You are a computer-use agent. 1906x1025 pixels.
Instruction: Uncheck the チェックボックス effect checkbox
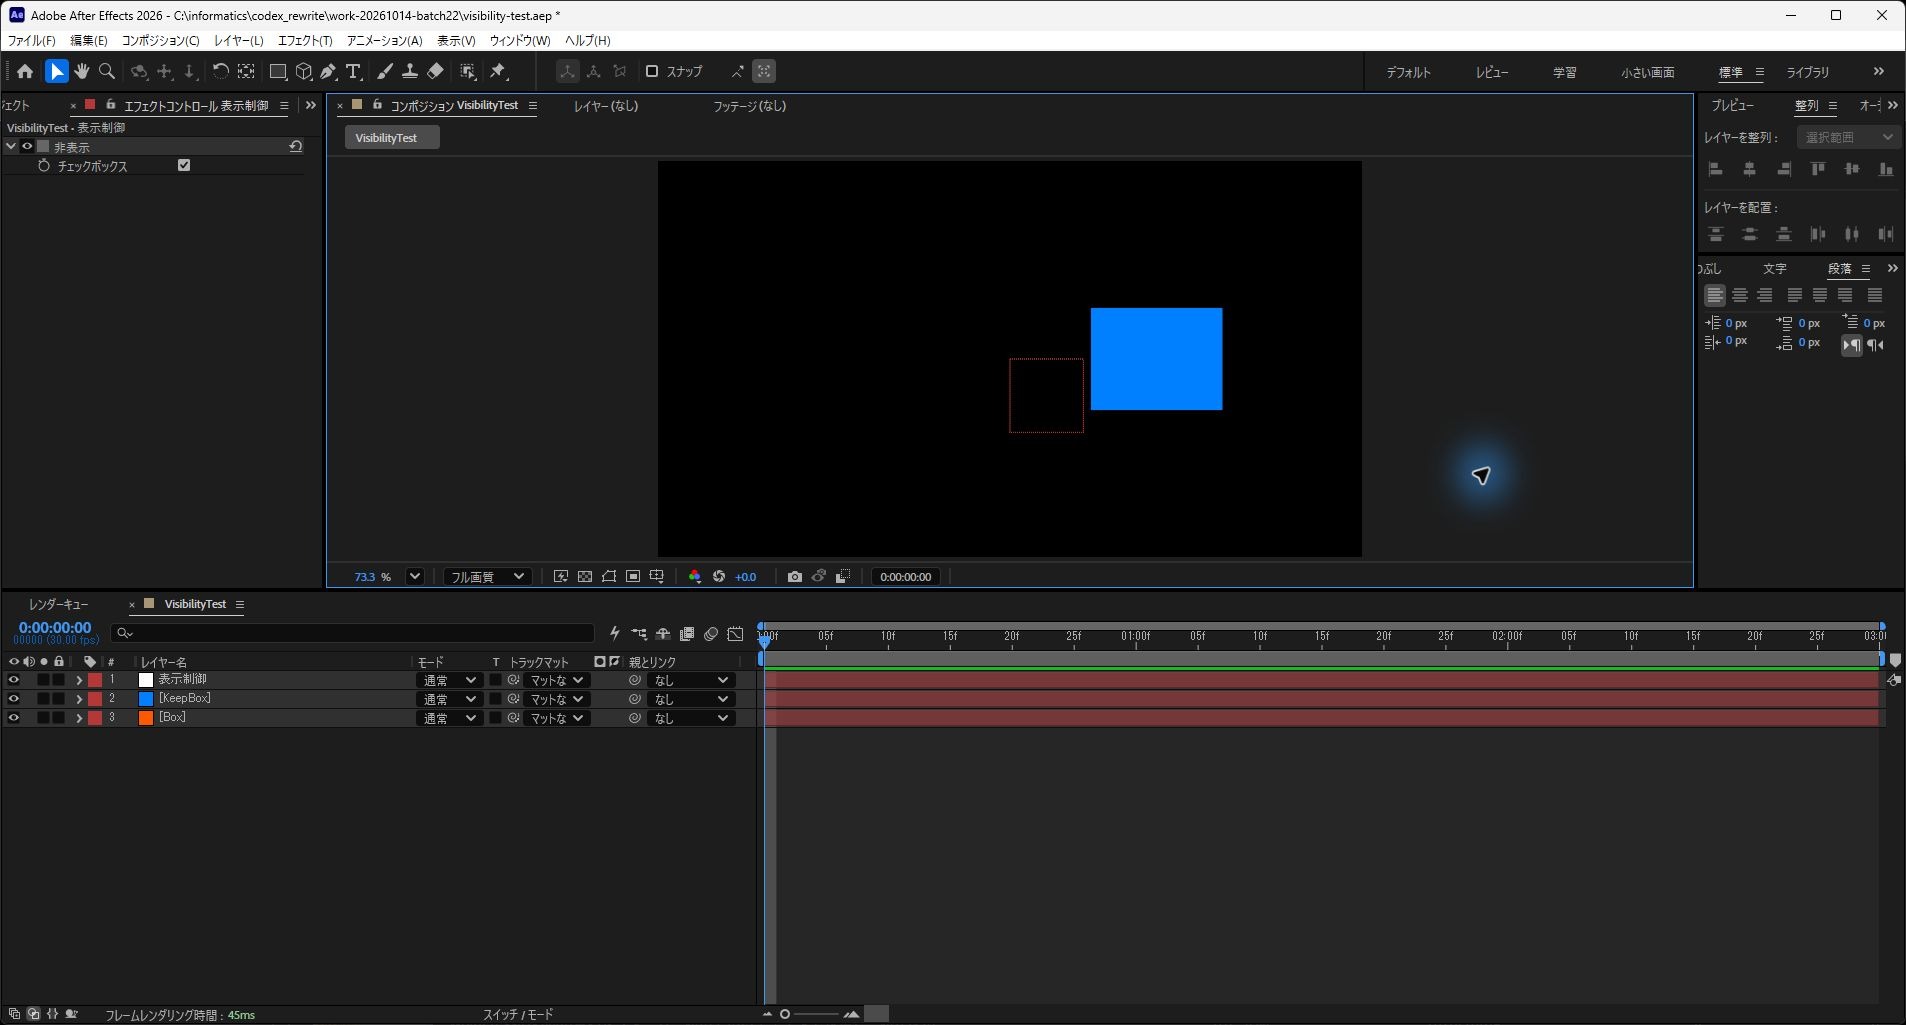coord(184,165)
